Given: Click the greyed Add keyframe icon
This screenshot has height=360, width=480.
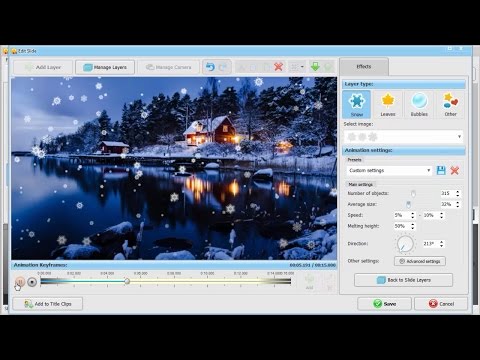Looking at the screenshot, I should click(309, 282).
